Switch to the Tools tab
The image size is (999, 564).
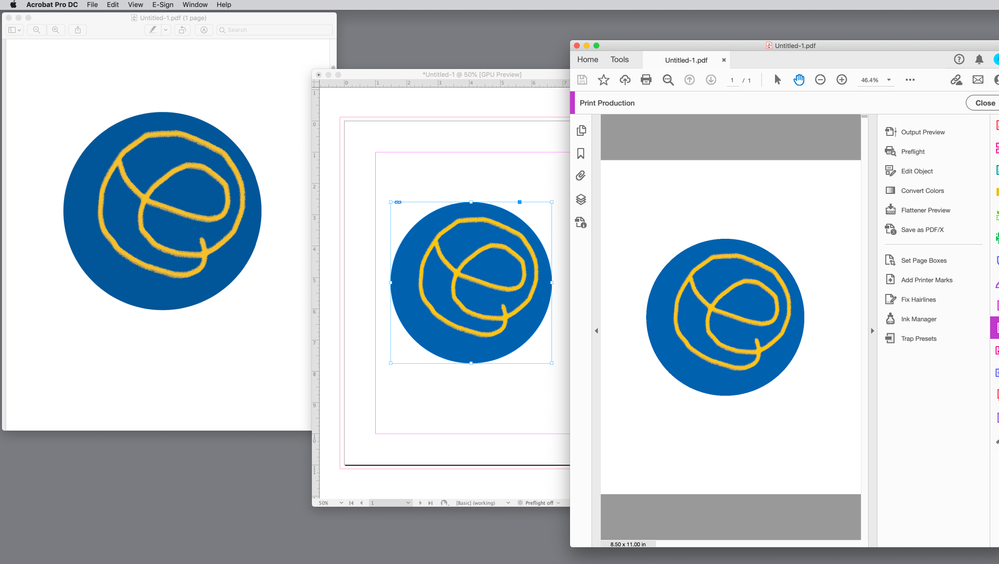[619, 59]
